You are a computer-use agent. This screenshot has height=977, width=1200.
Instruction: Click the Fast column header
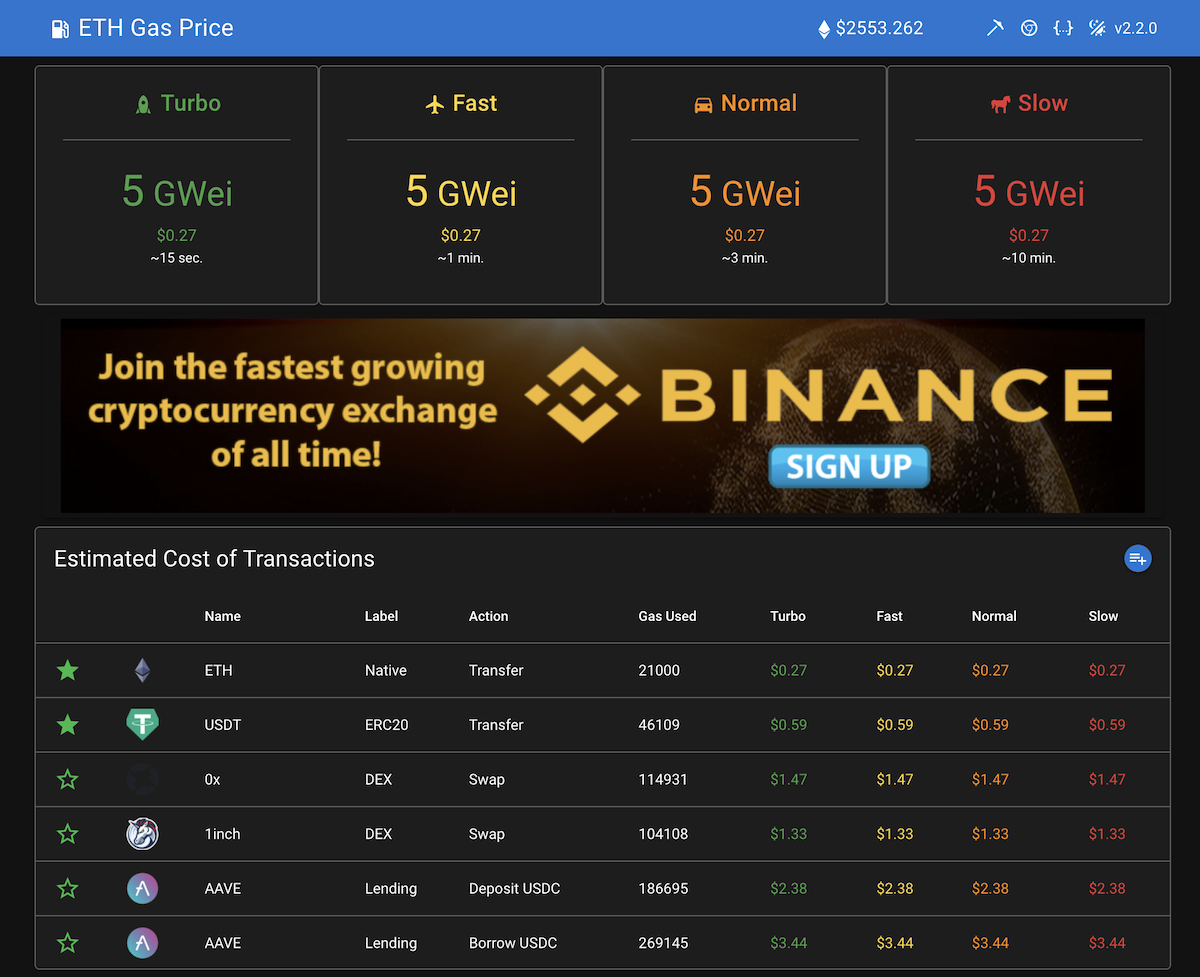[x=889, y=616]
